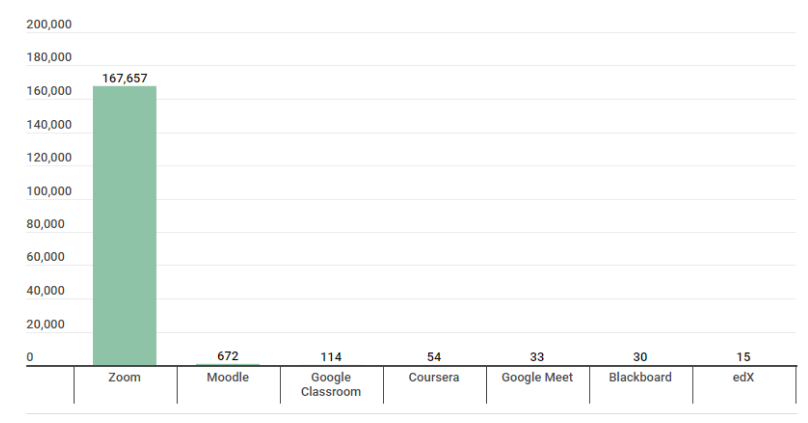Screen dimensions: 808x423
Task: Click the 167,657 value label above Zoom
Action: click(125, 78)
